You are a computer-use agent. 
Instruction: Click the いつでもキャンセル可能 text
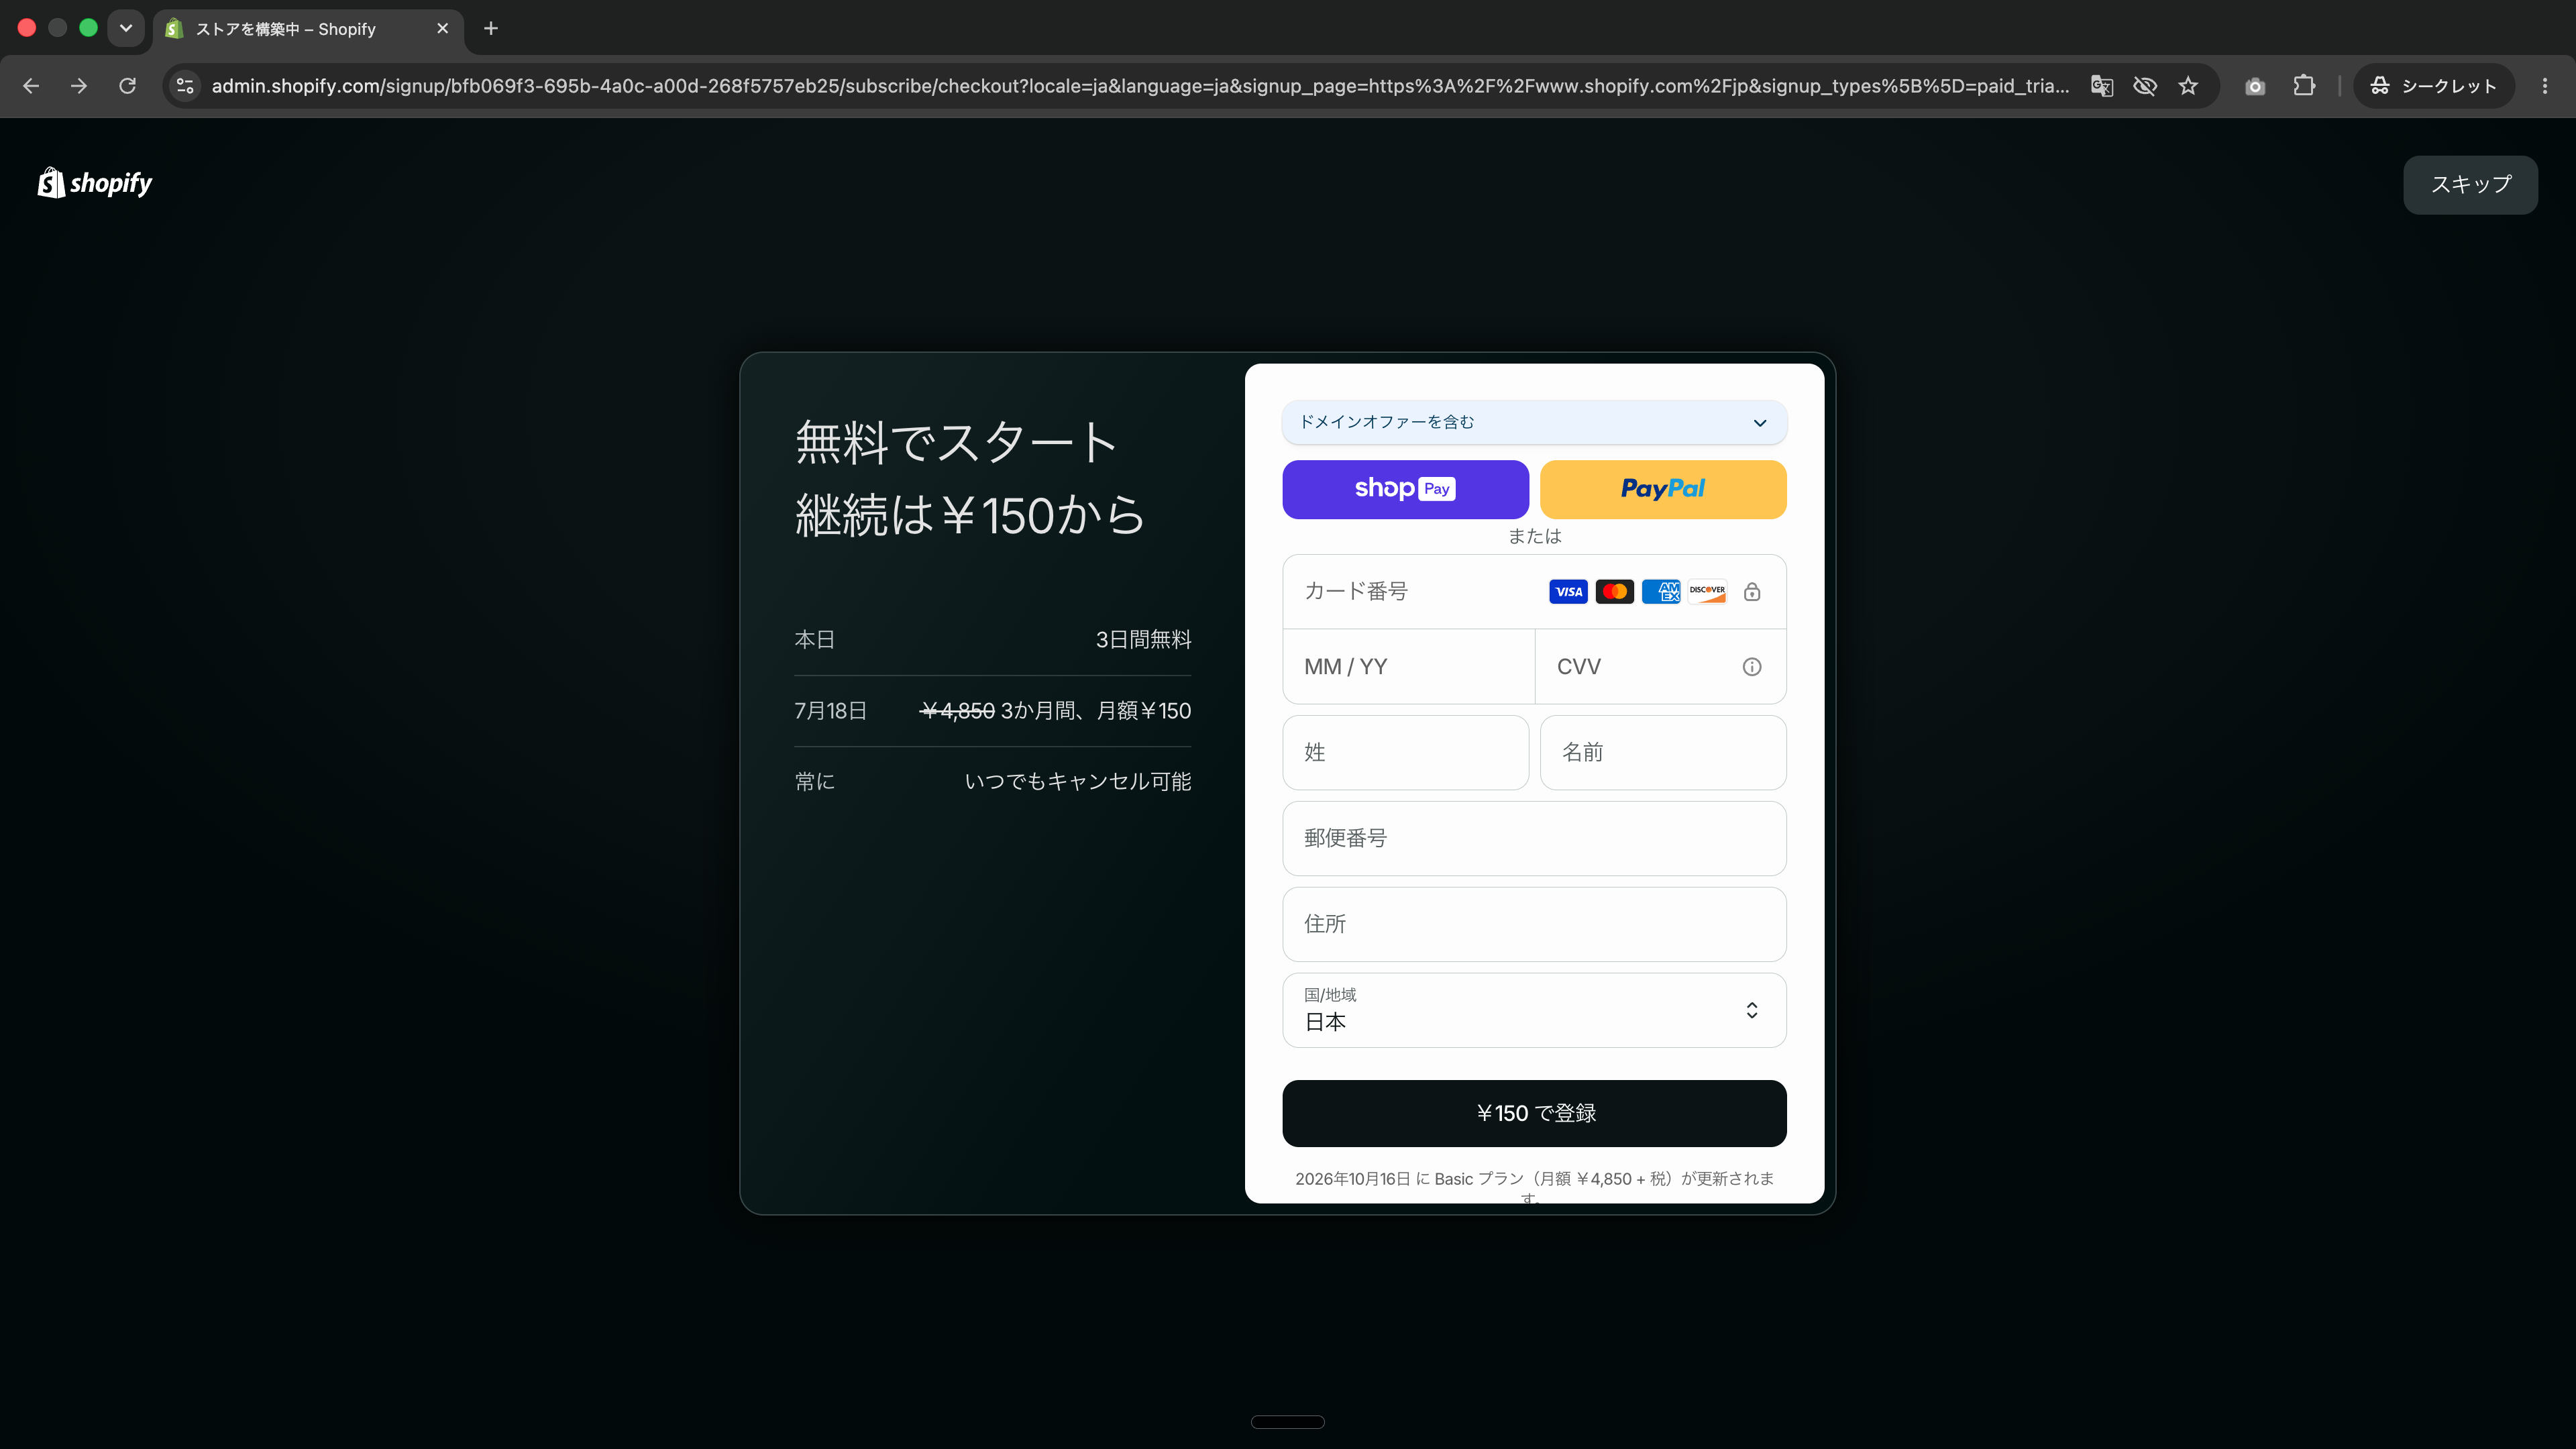click(1078, 782)
